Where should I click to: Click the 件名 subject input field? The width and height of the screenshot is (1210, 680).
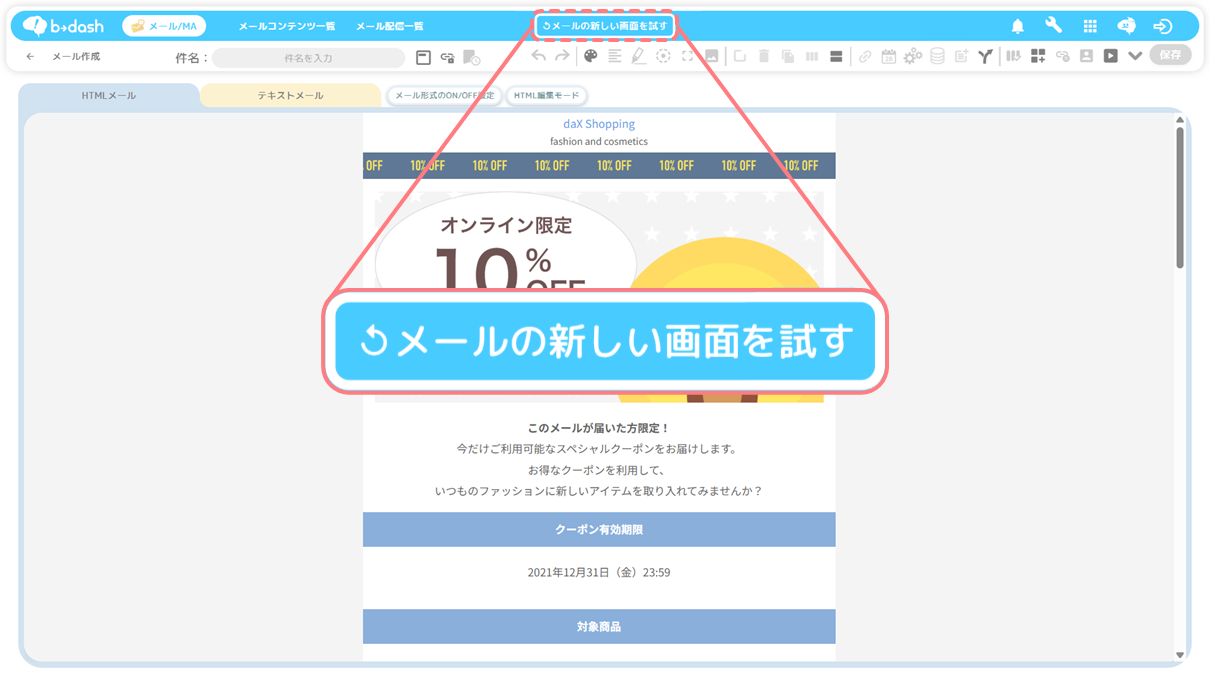click(x=308, y=58)
